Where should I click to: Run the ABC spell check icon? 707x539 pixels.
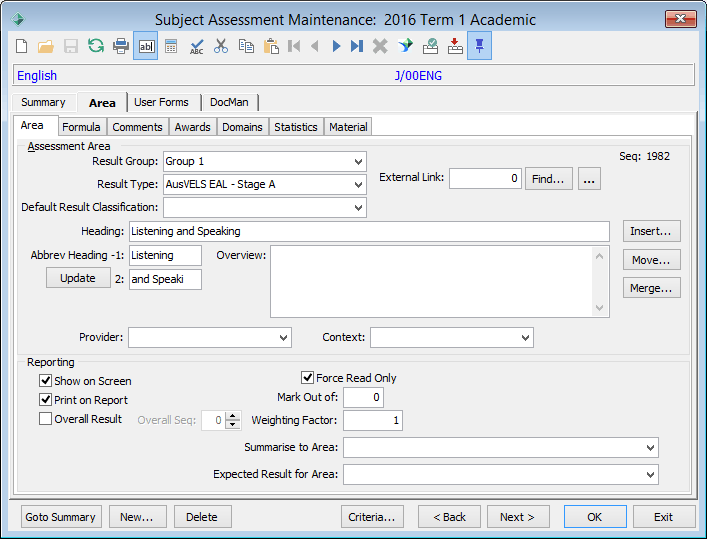[196, 46]
